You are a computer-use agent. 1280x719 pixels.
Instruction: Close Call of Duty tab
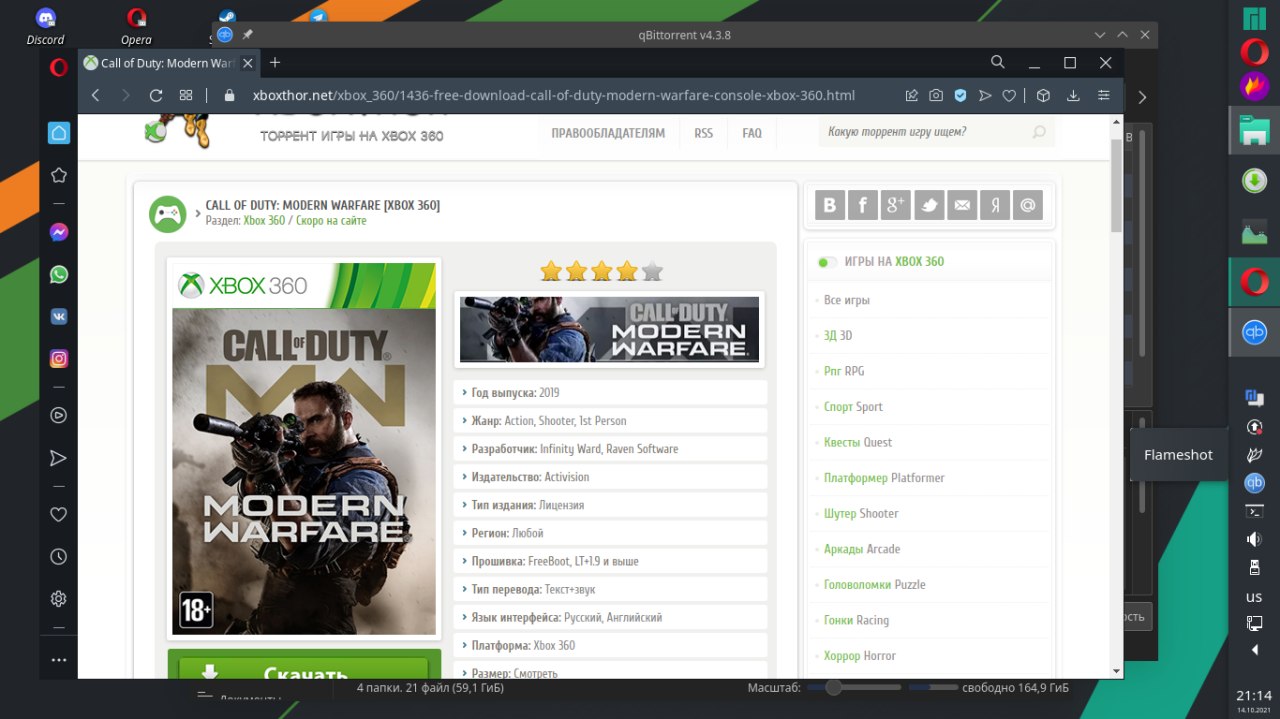[x=247, y=63]
